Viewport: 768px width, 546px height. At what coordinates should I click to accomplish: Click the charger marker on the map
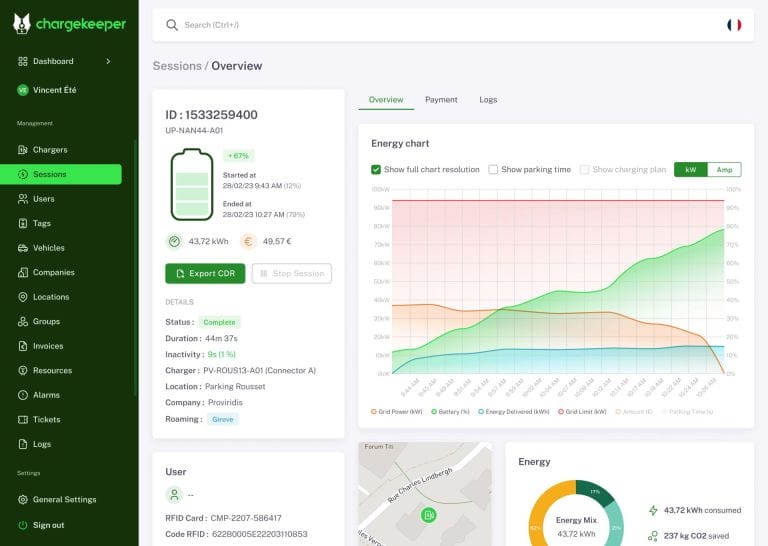point(429,515)
